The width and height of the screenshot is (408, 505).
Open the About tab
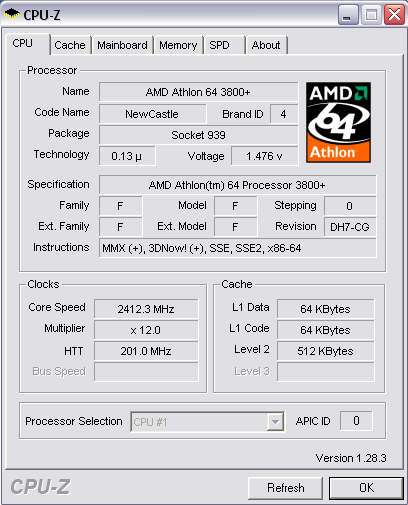click(x=266, y=45)
